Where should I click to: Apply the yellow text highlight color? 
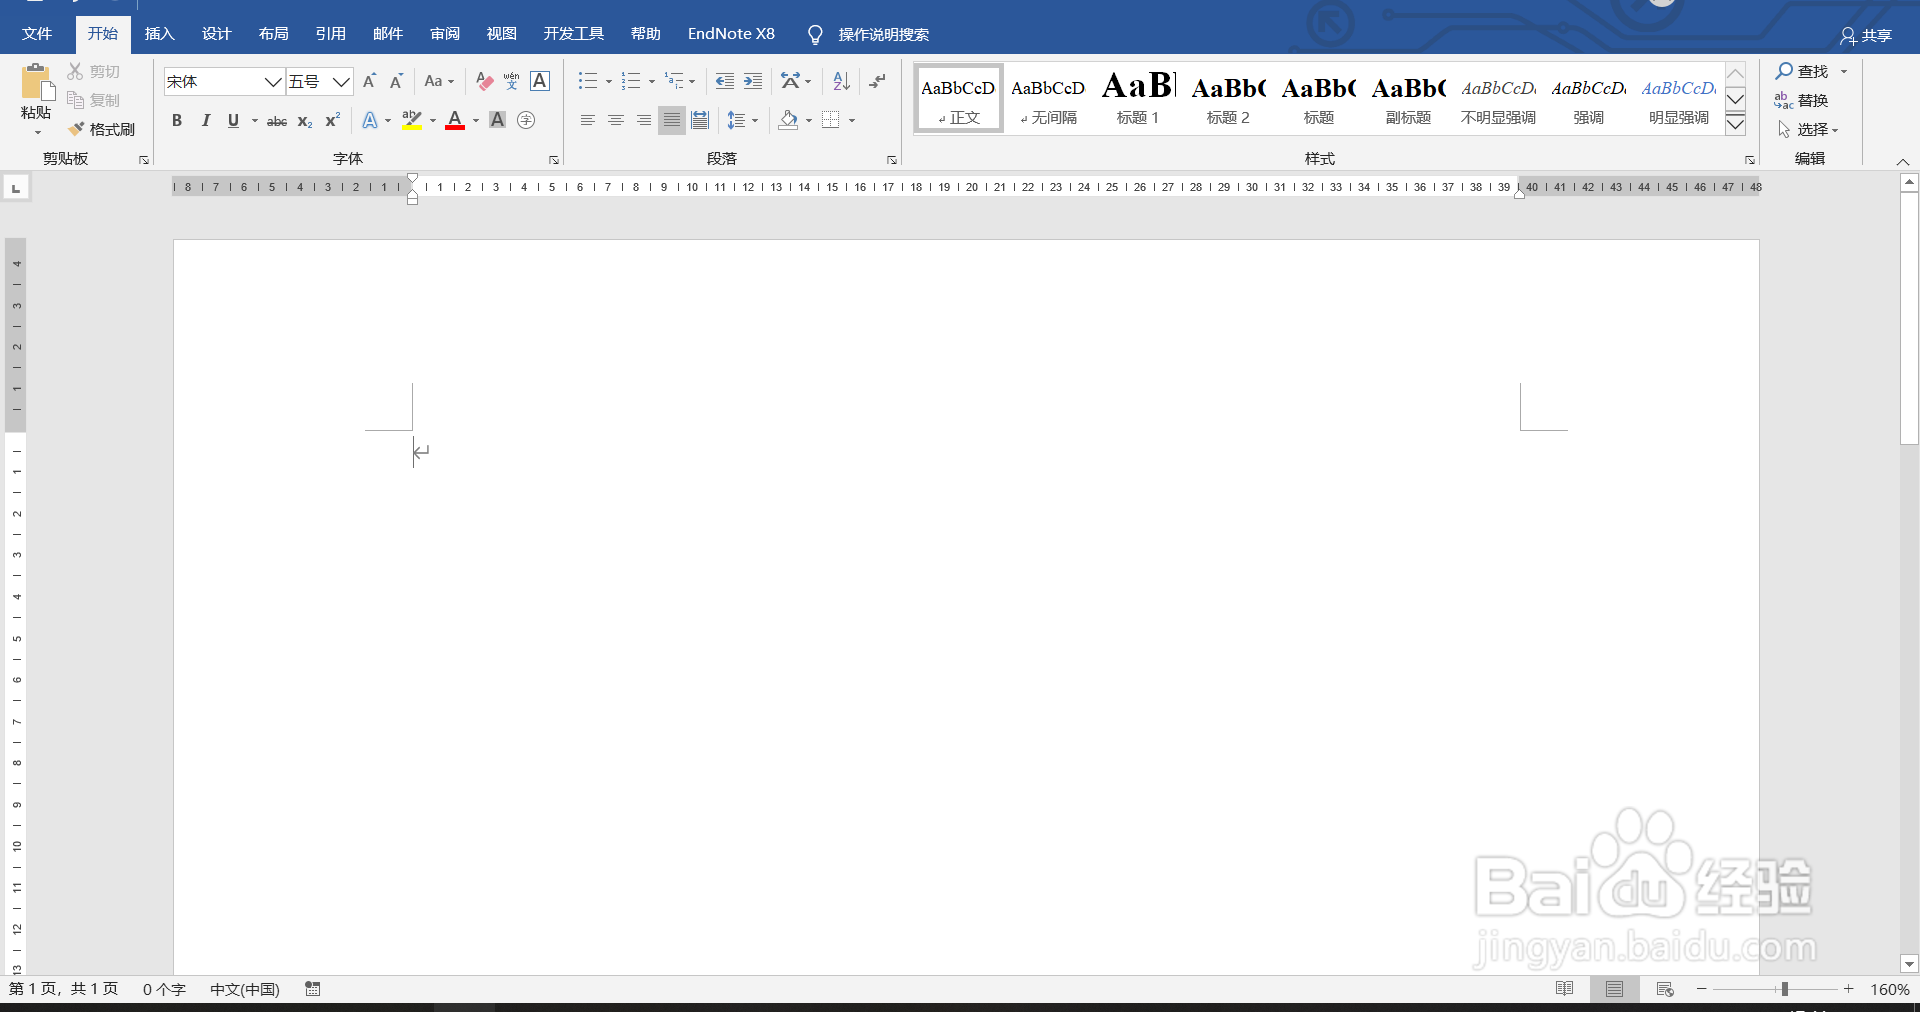tap(412, 120)
